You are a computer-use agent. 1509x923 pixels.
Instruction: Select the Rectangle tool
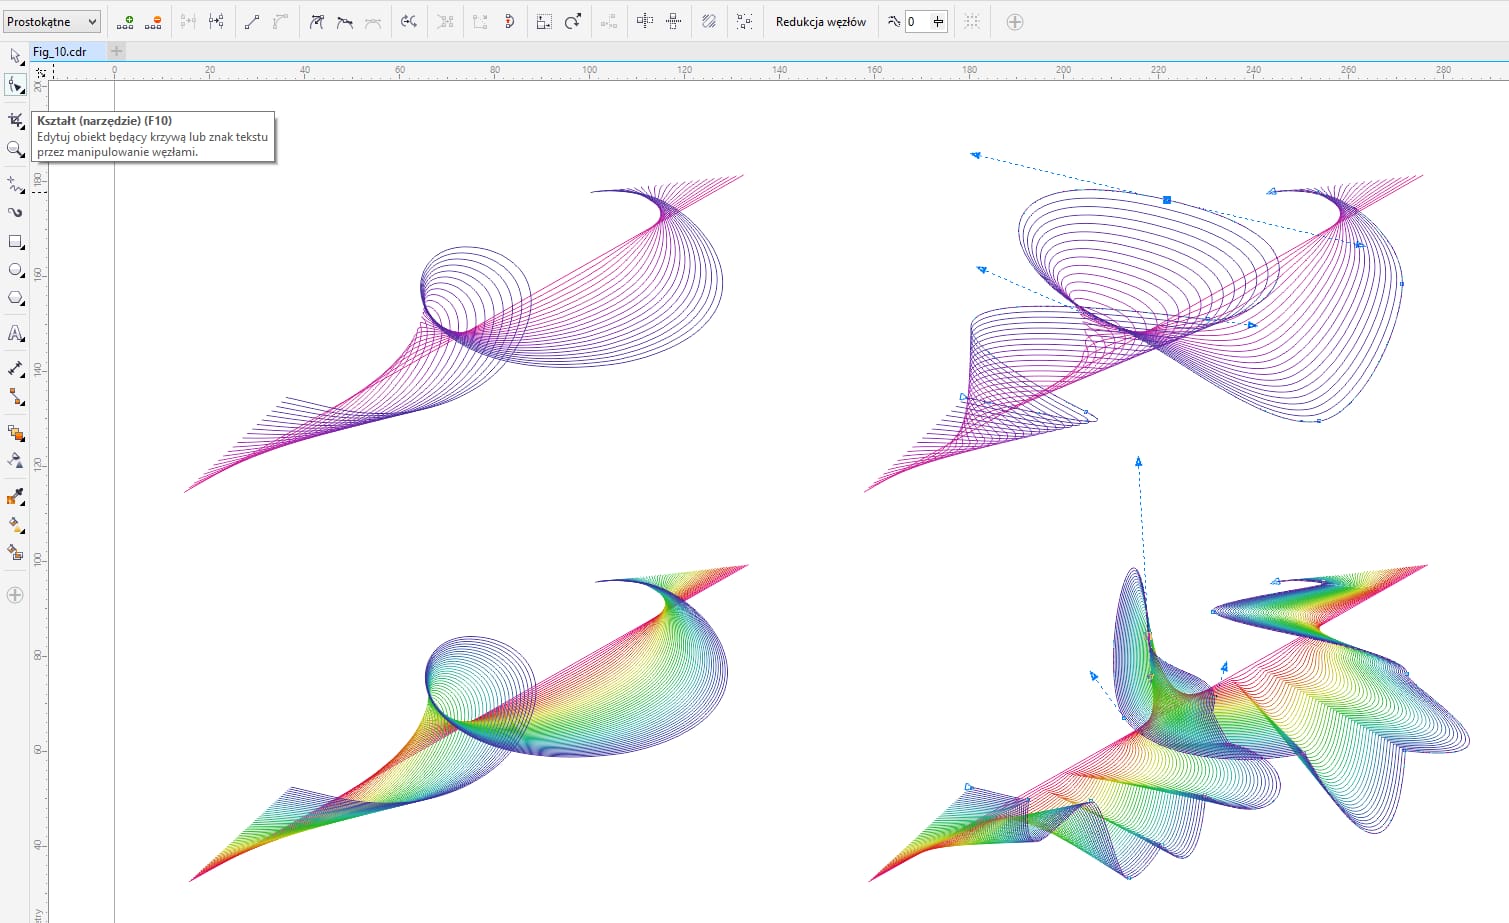(15, 242)
